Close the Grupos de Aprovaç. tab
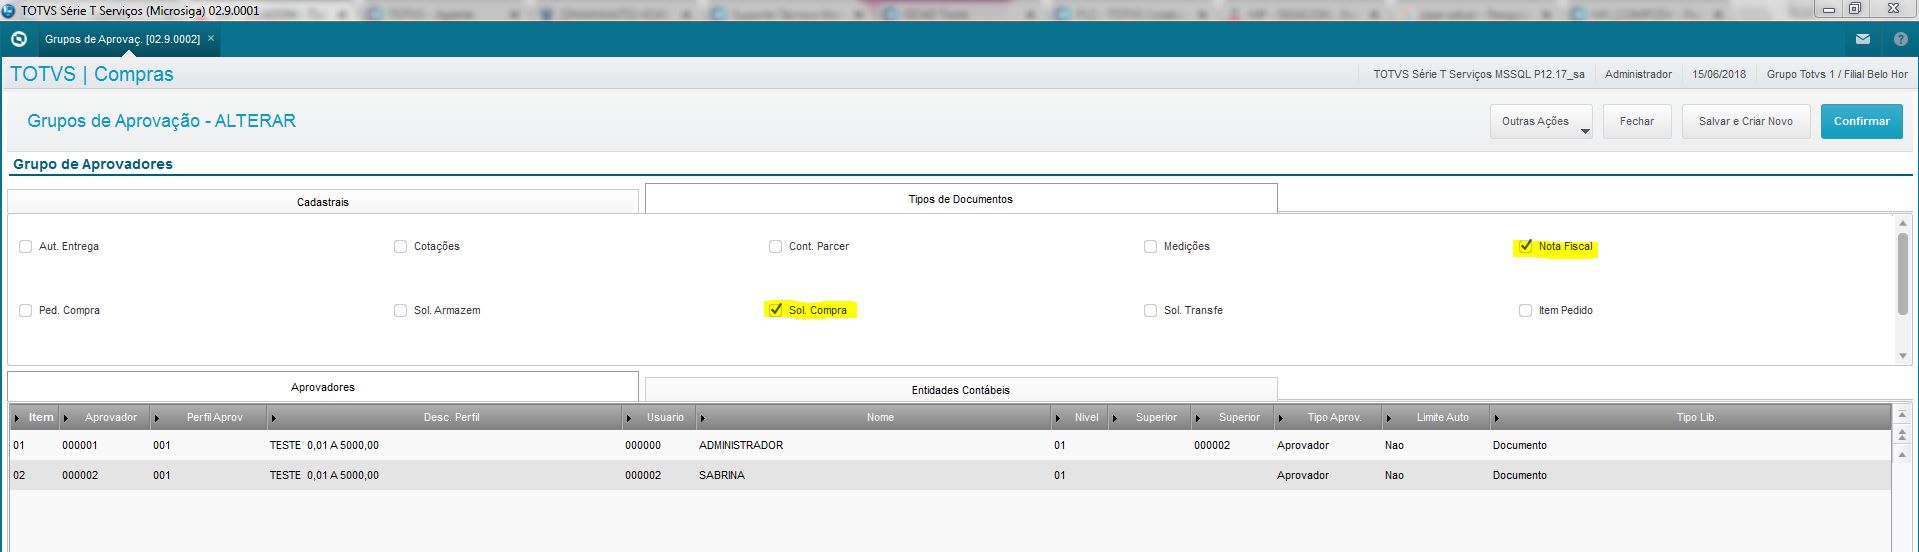 point(211,39)
